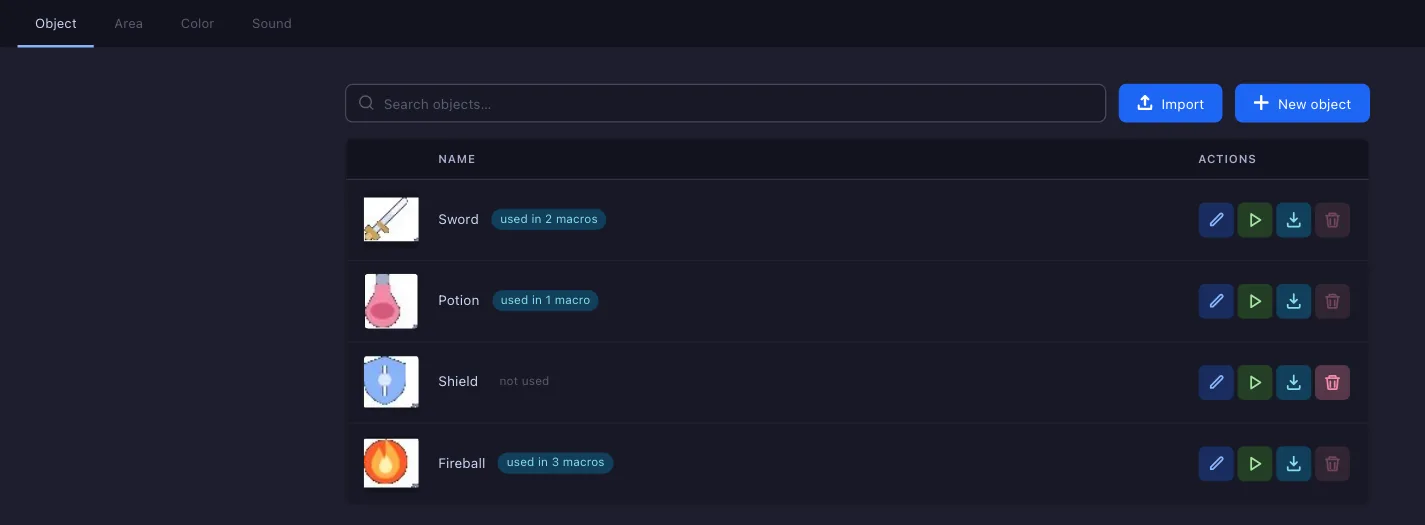Create a New object
Image resolution: width=1425 pixels, height=525 pixels.
tap(1302, 103)
